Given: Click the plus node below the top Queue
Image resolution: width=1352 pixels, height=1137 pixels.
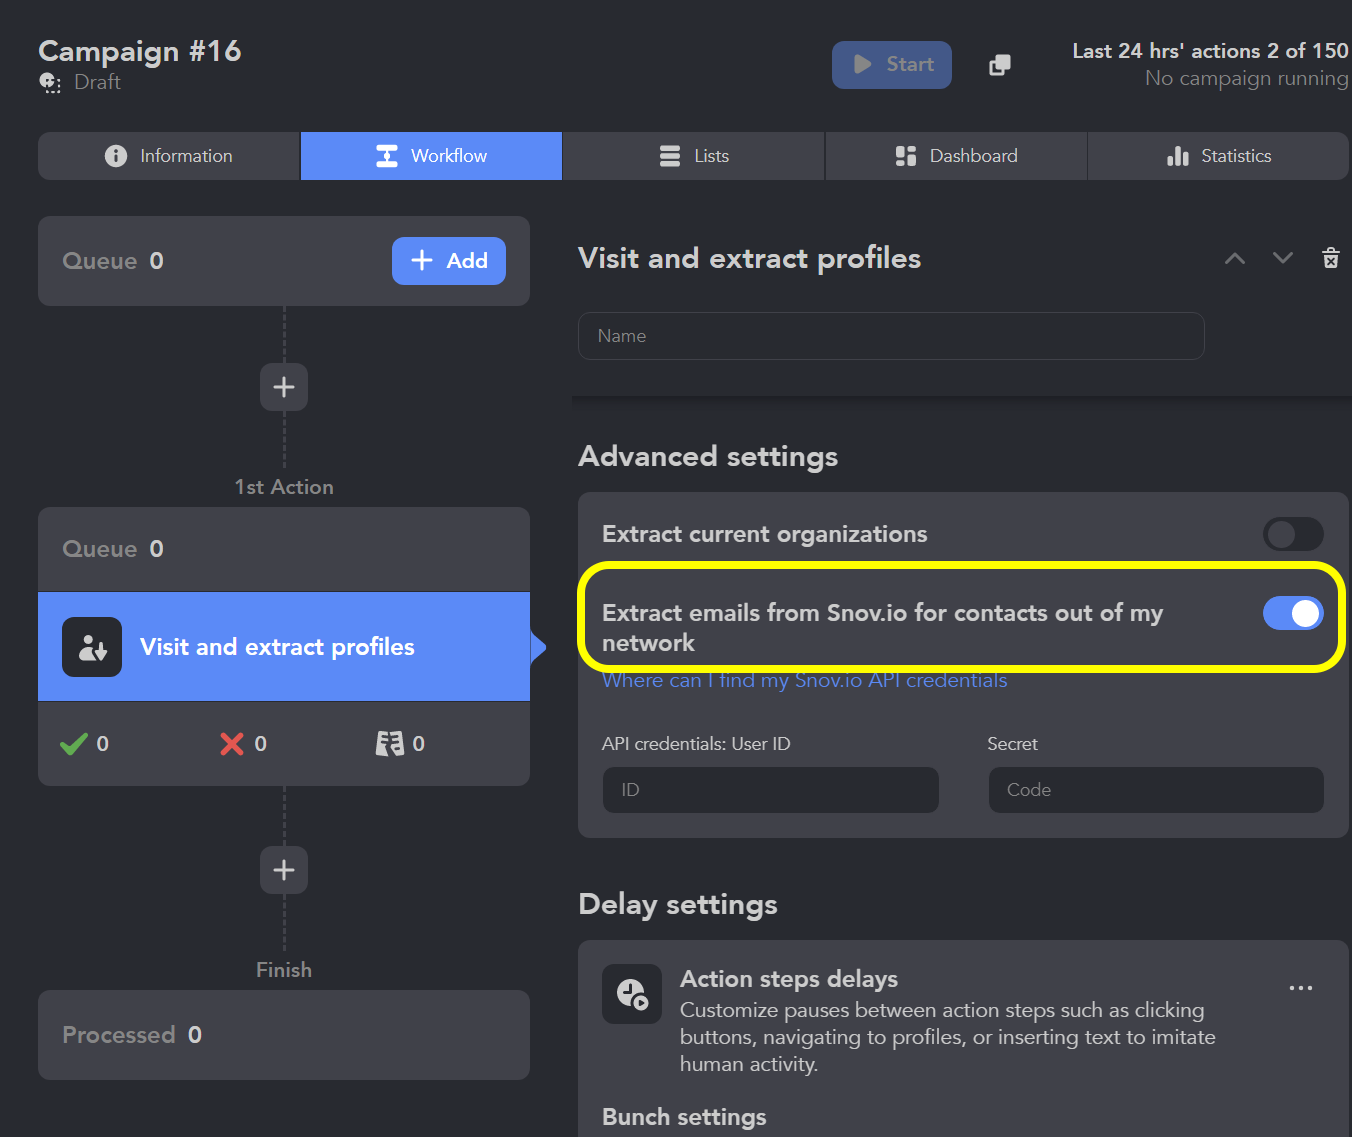Looking at the screenshot, I should [284, 387].
